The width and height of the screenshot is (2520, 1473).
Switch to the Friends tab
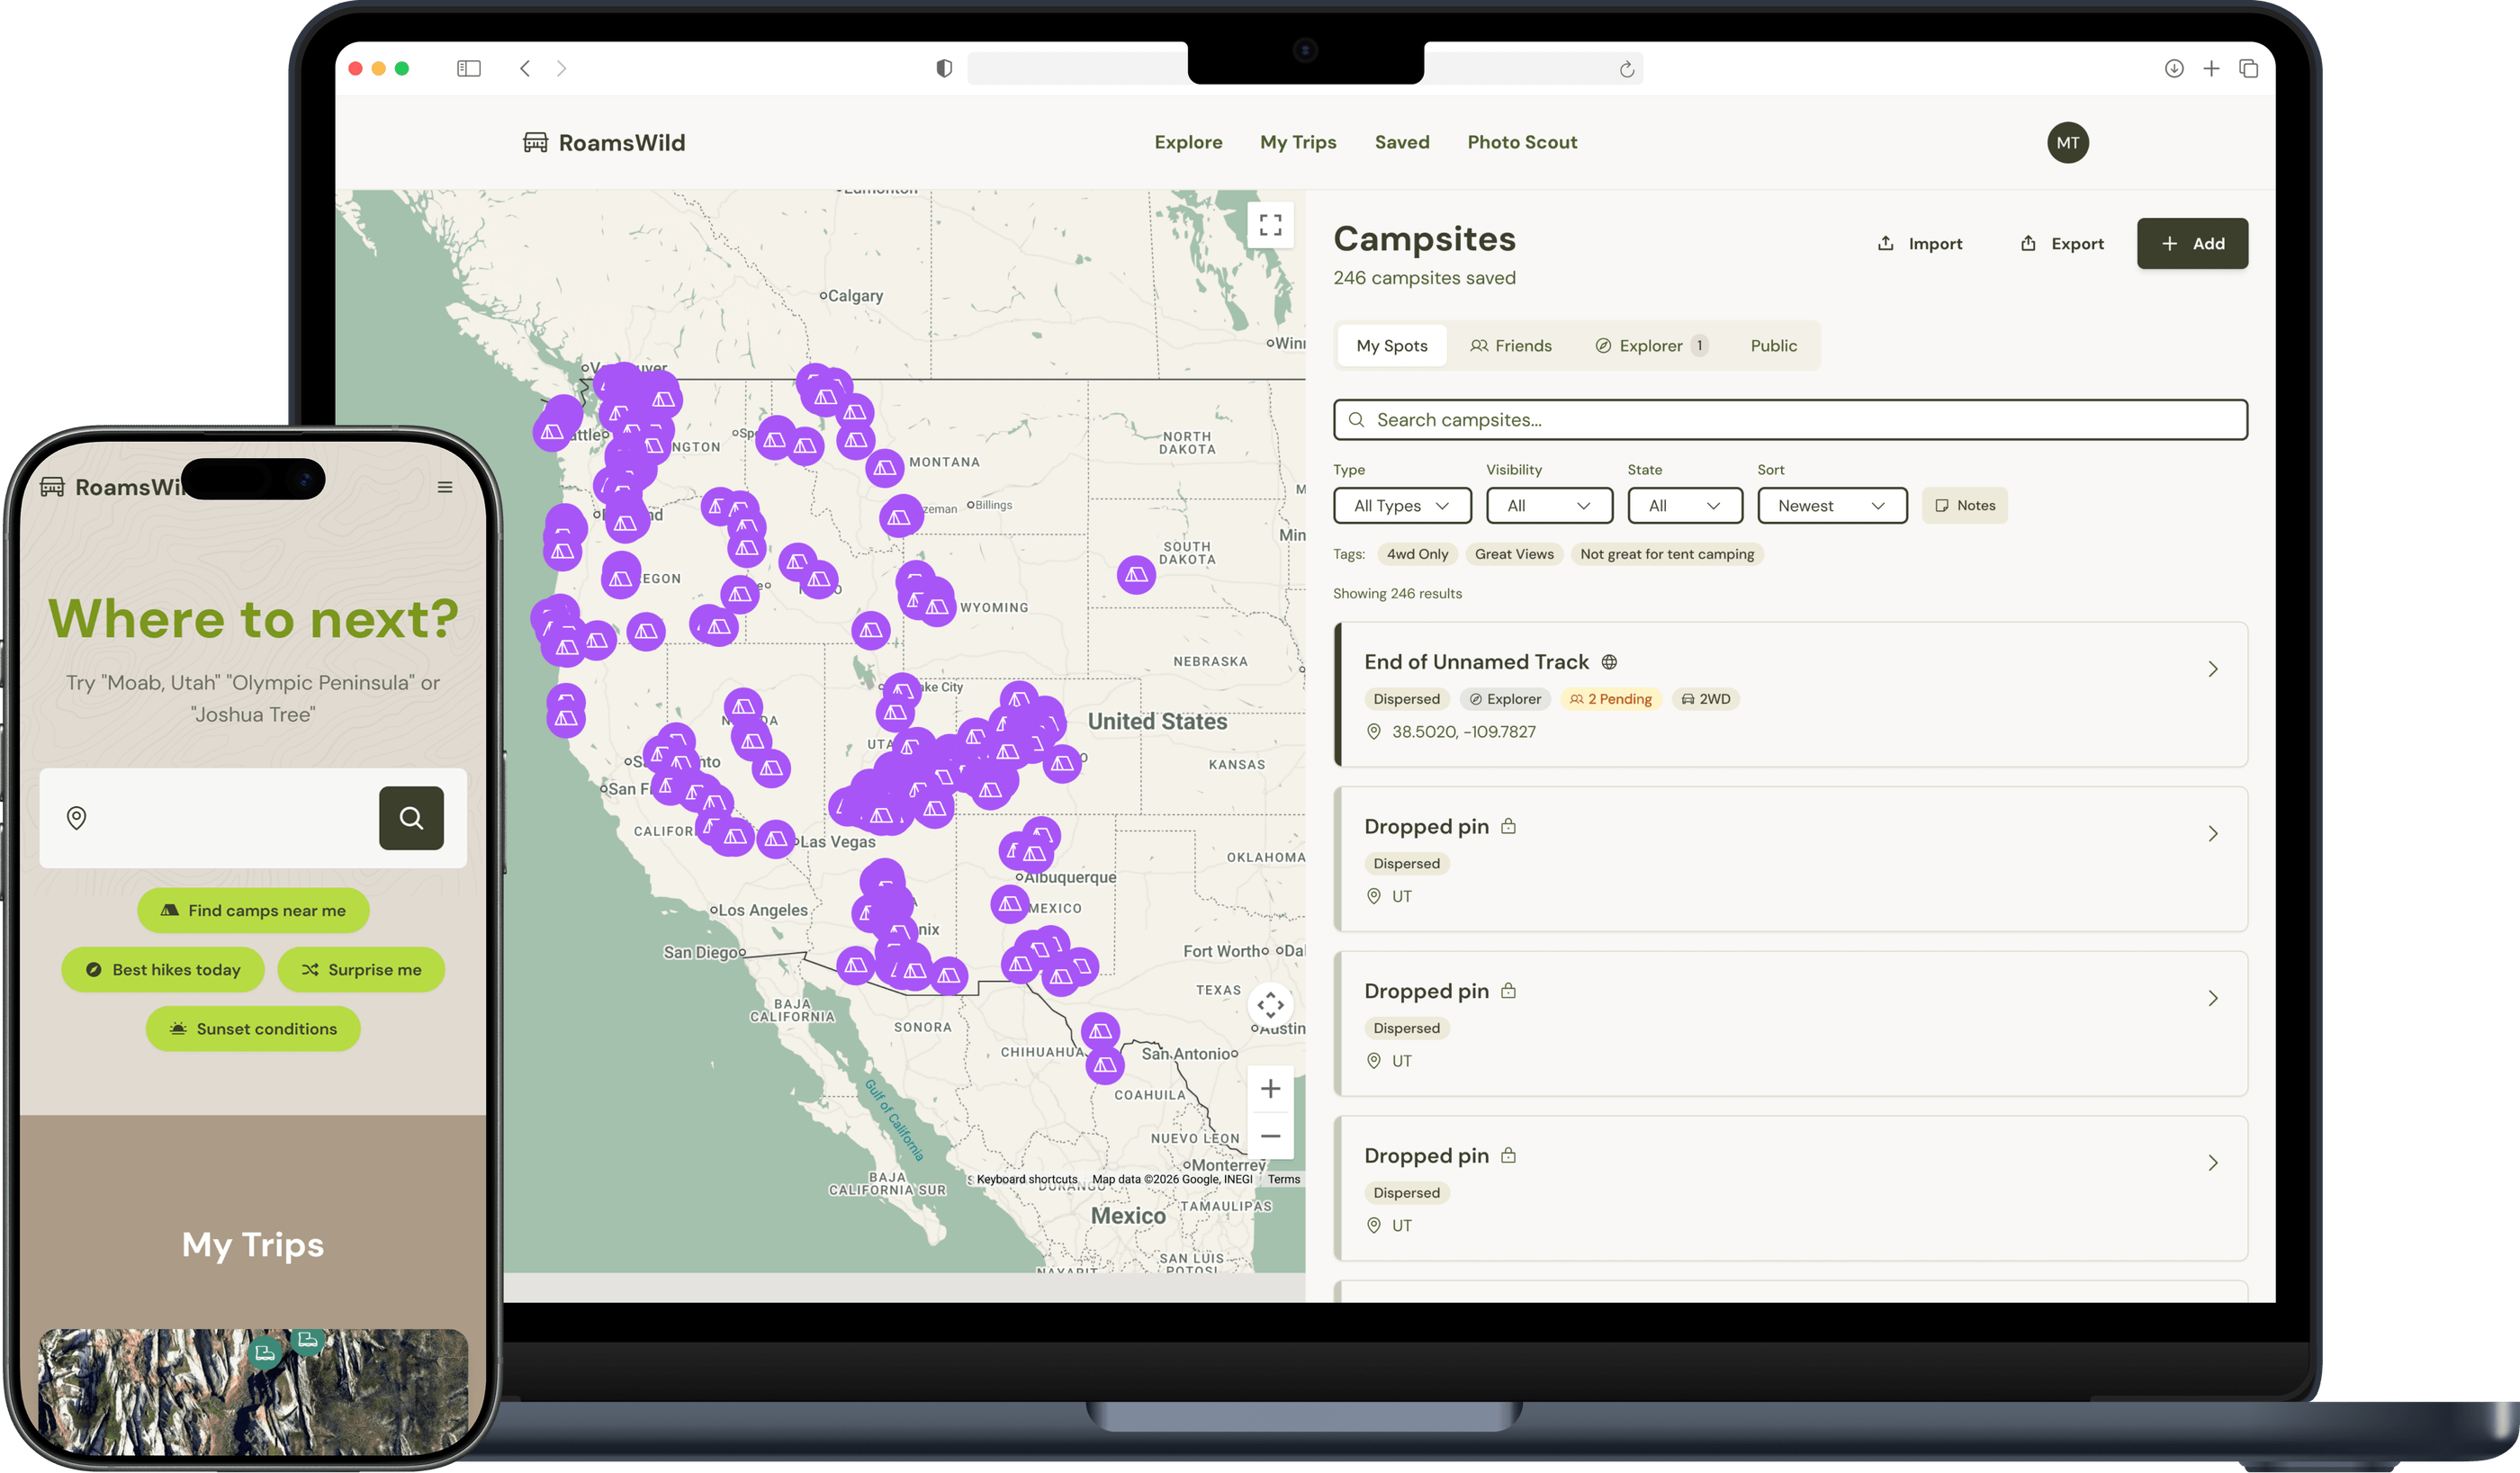1511,345
